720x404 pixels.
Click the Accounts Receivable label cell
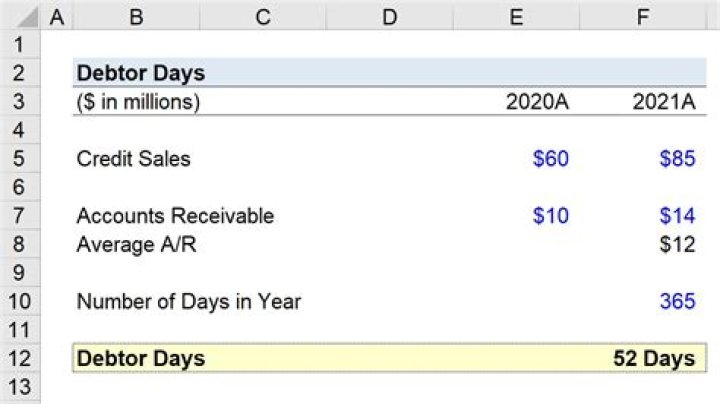point(175,216)
